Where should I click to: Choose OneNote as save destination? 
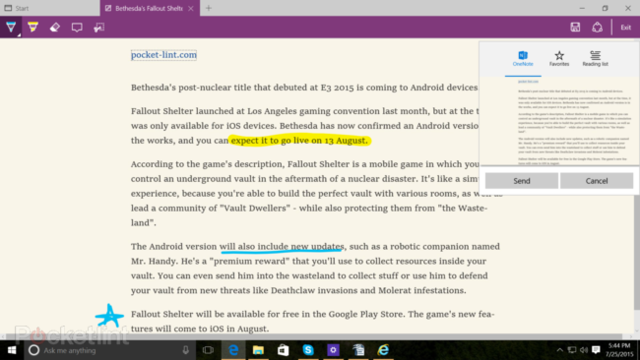[523, 58]
